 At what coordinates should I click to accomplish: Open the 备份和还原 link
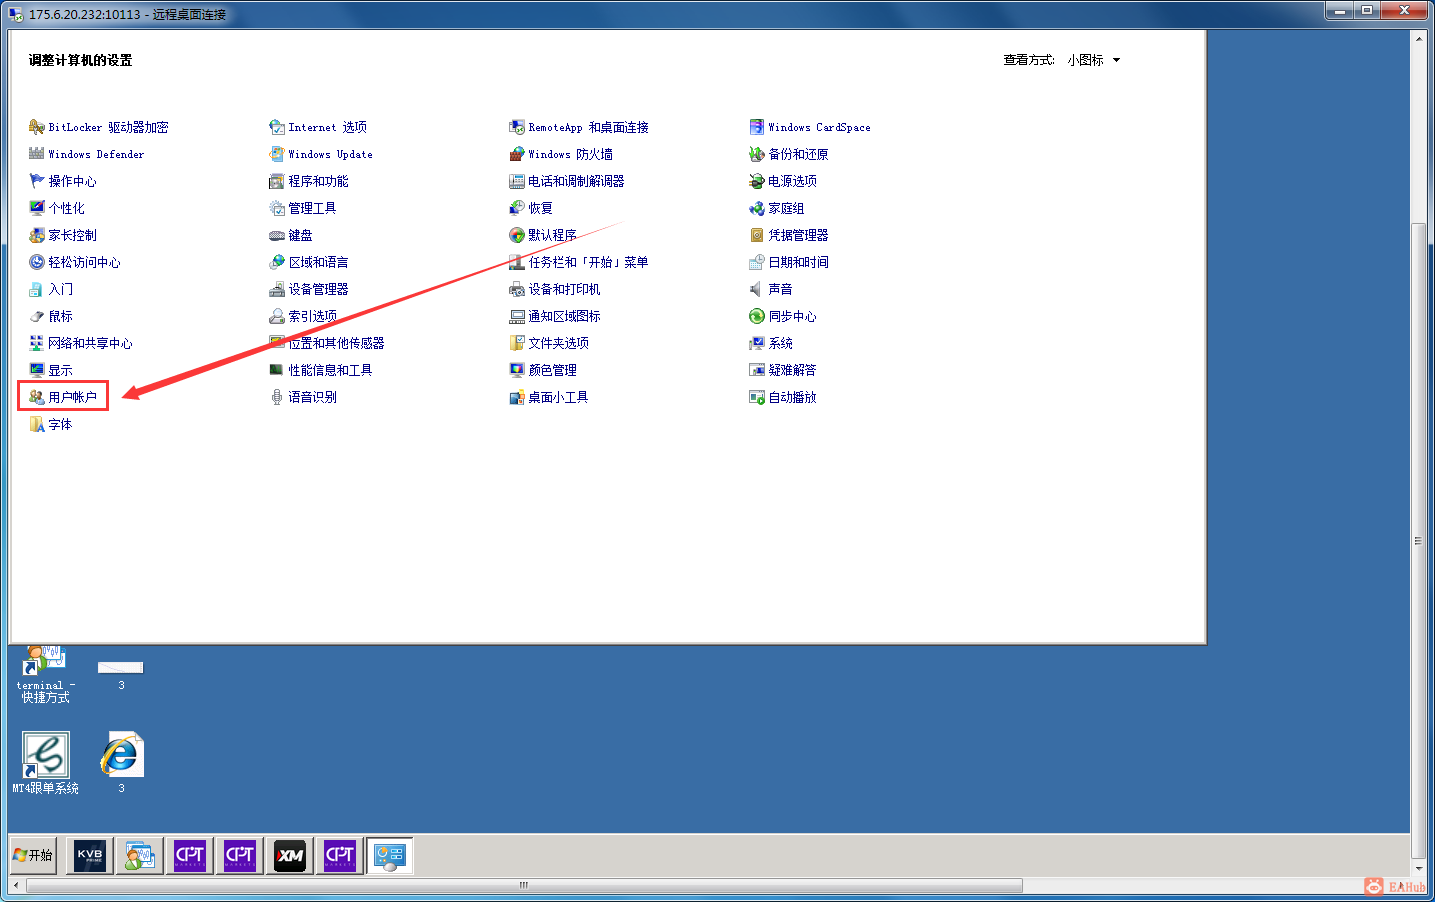click(x=799, y=154)
